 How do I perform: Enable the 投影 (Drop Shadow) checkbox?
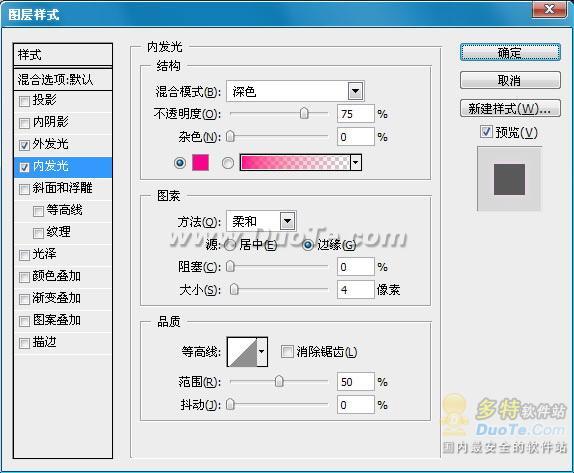coord(24,101)
